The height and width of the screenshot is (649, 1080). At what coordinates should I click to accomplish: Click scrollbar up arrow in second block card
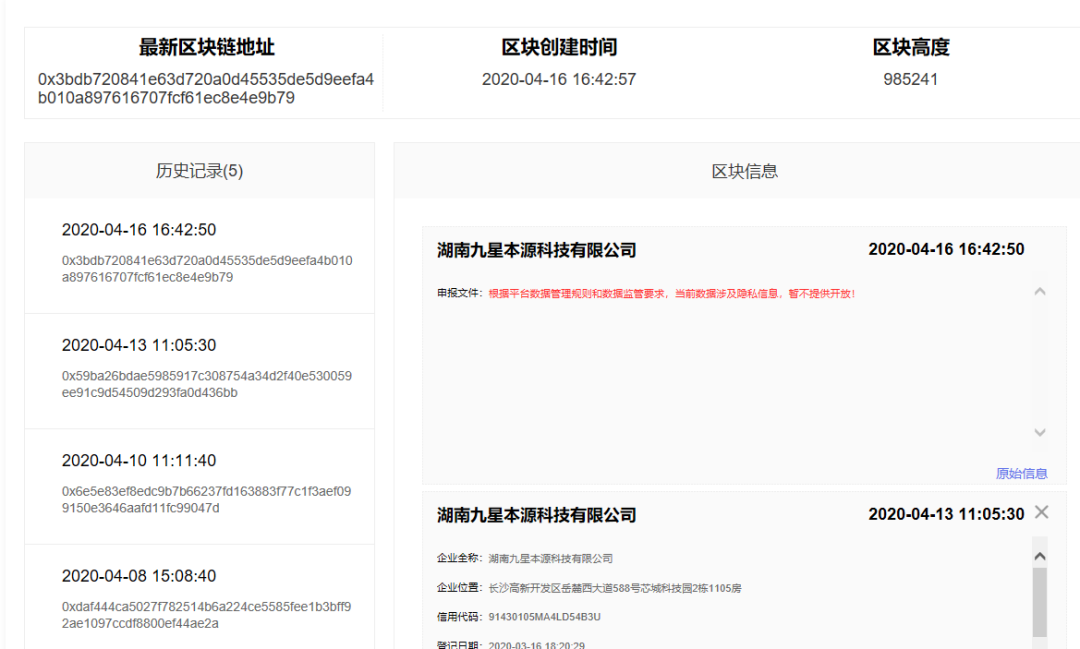[x=1040, y=555]
